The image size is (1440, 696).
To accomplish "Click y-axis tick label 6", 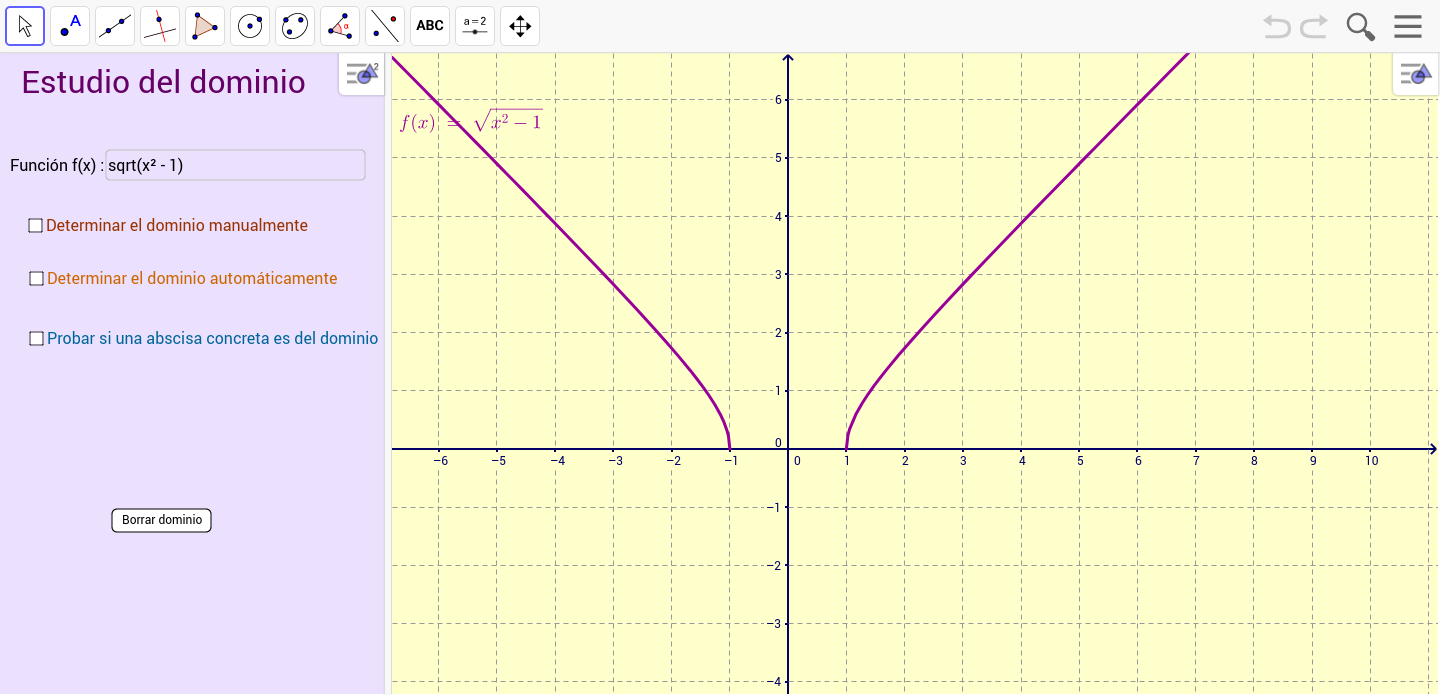I will (x=778, y=99).
